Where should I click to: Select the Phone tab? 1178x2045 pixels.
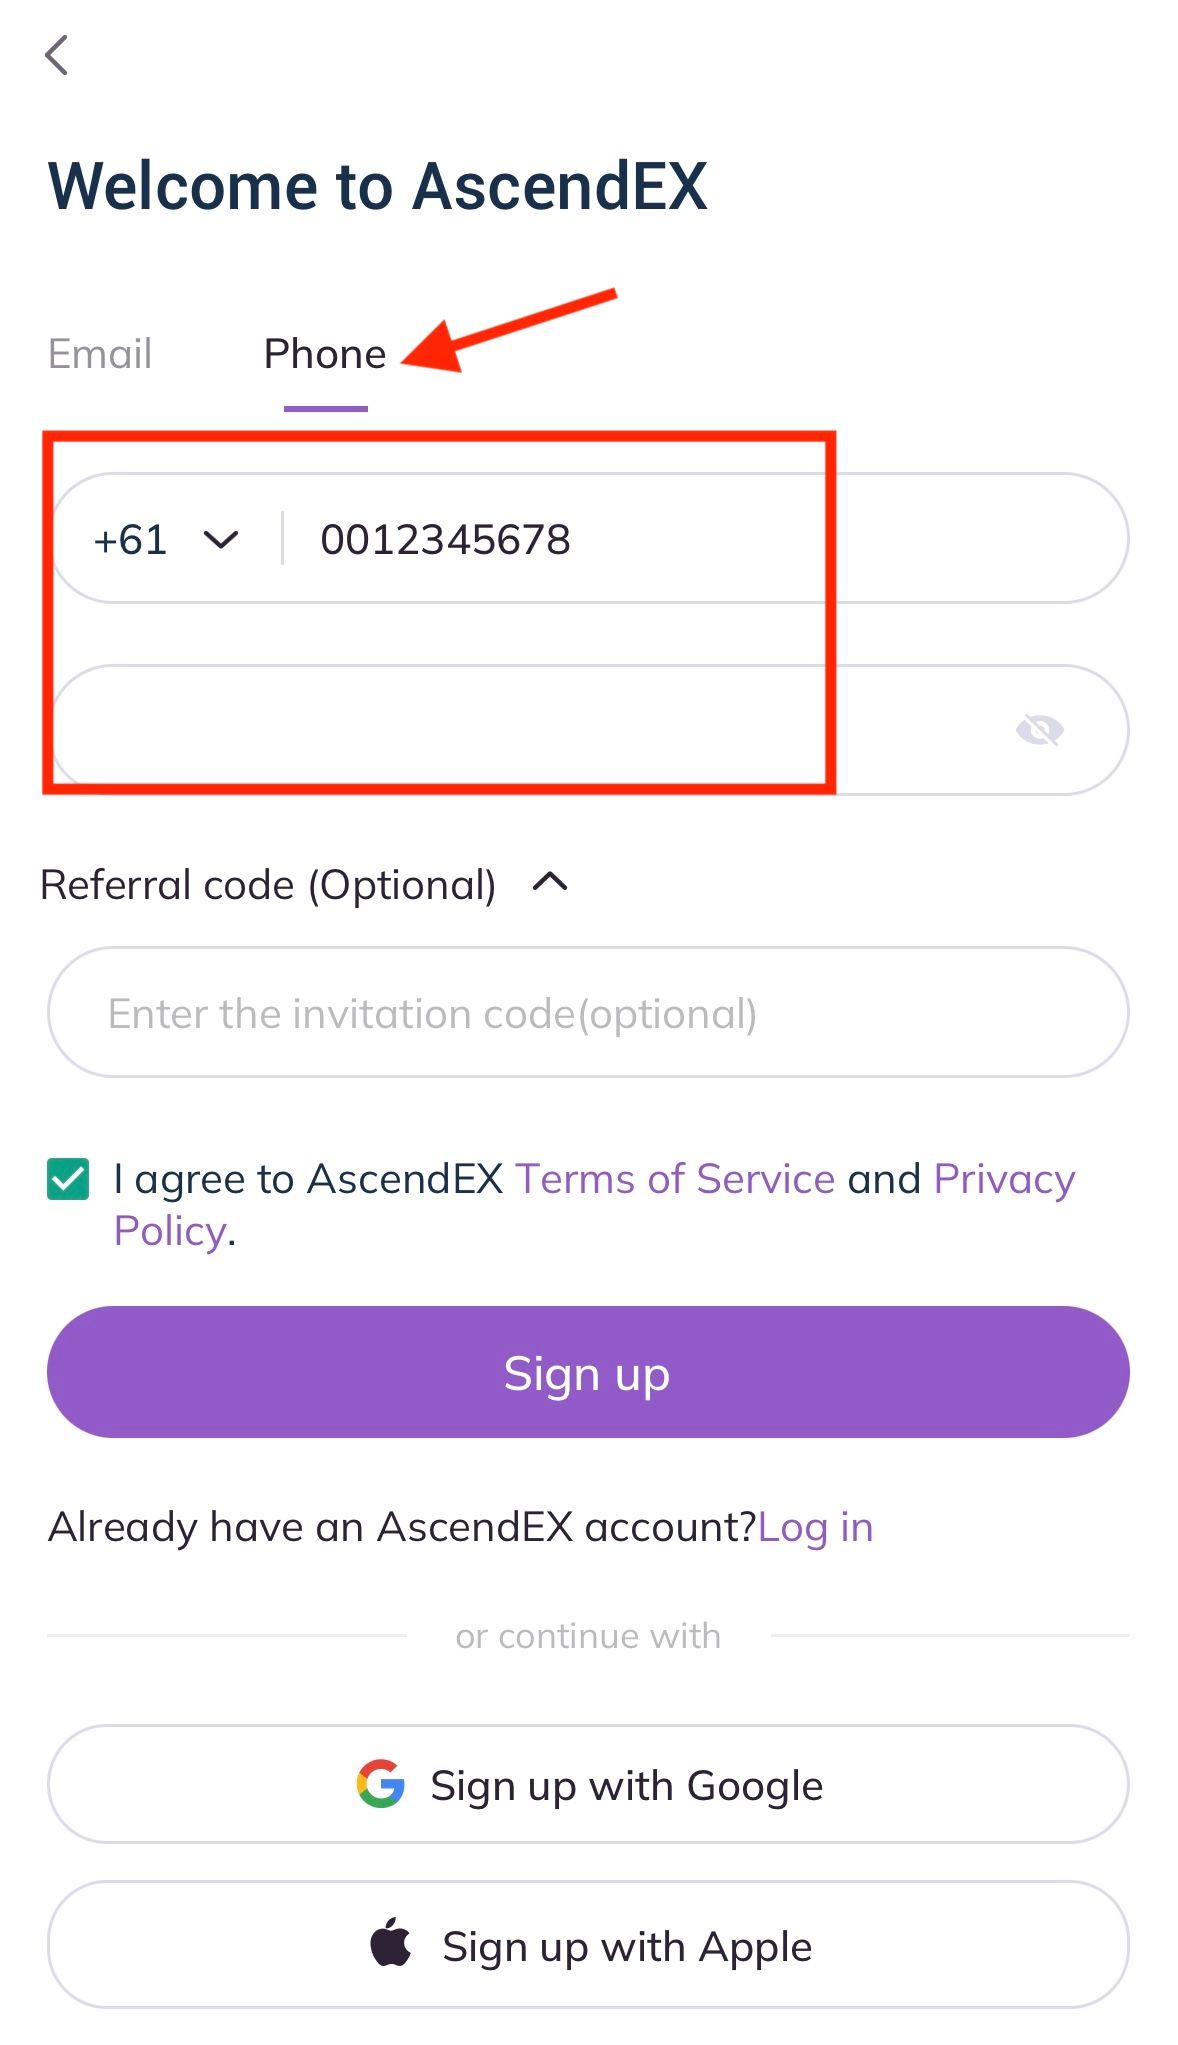click(325, 354)
